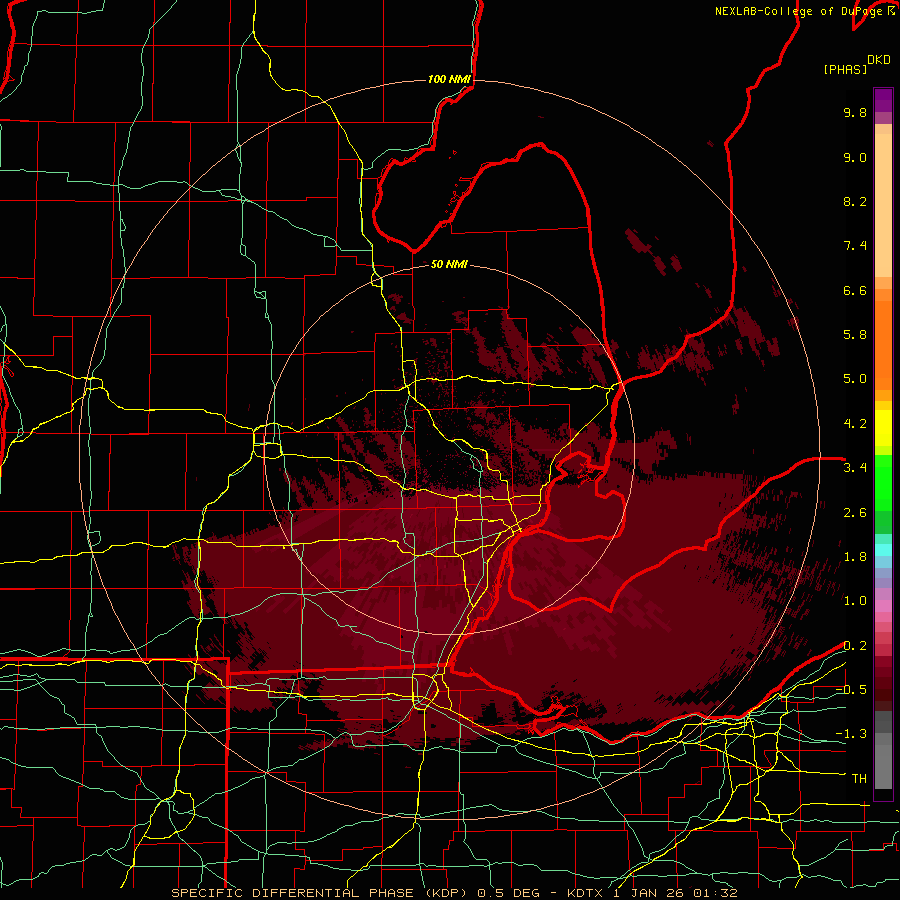
Task: Click the 9.8 scale value
Action: (855, 112)
